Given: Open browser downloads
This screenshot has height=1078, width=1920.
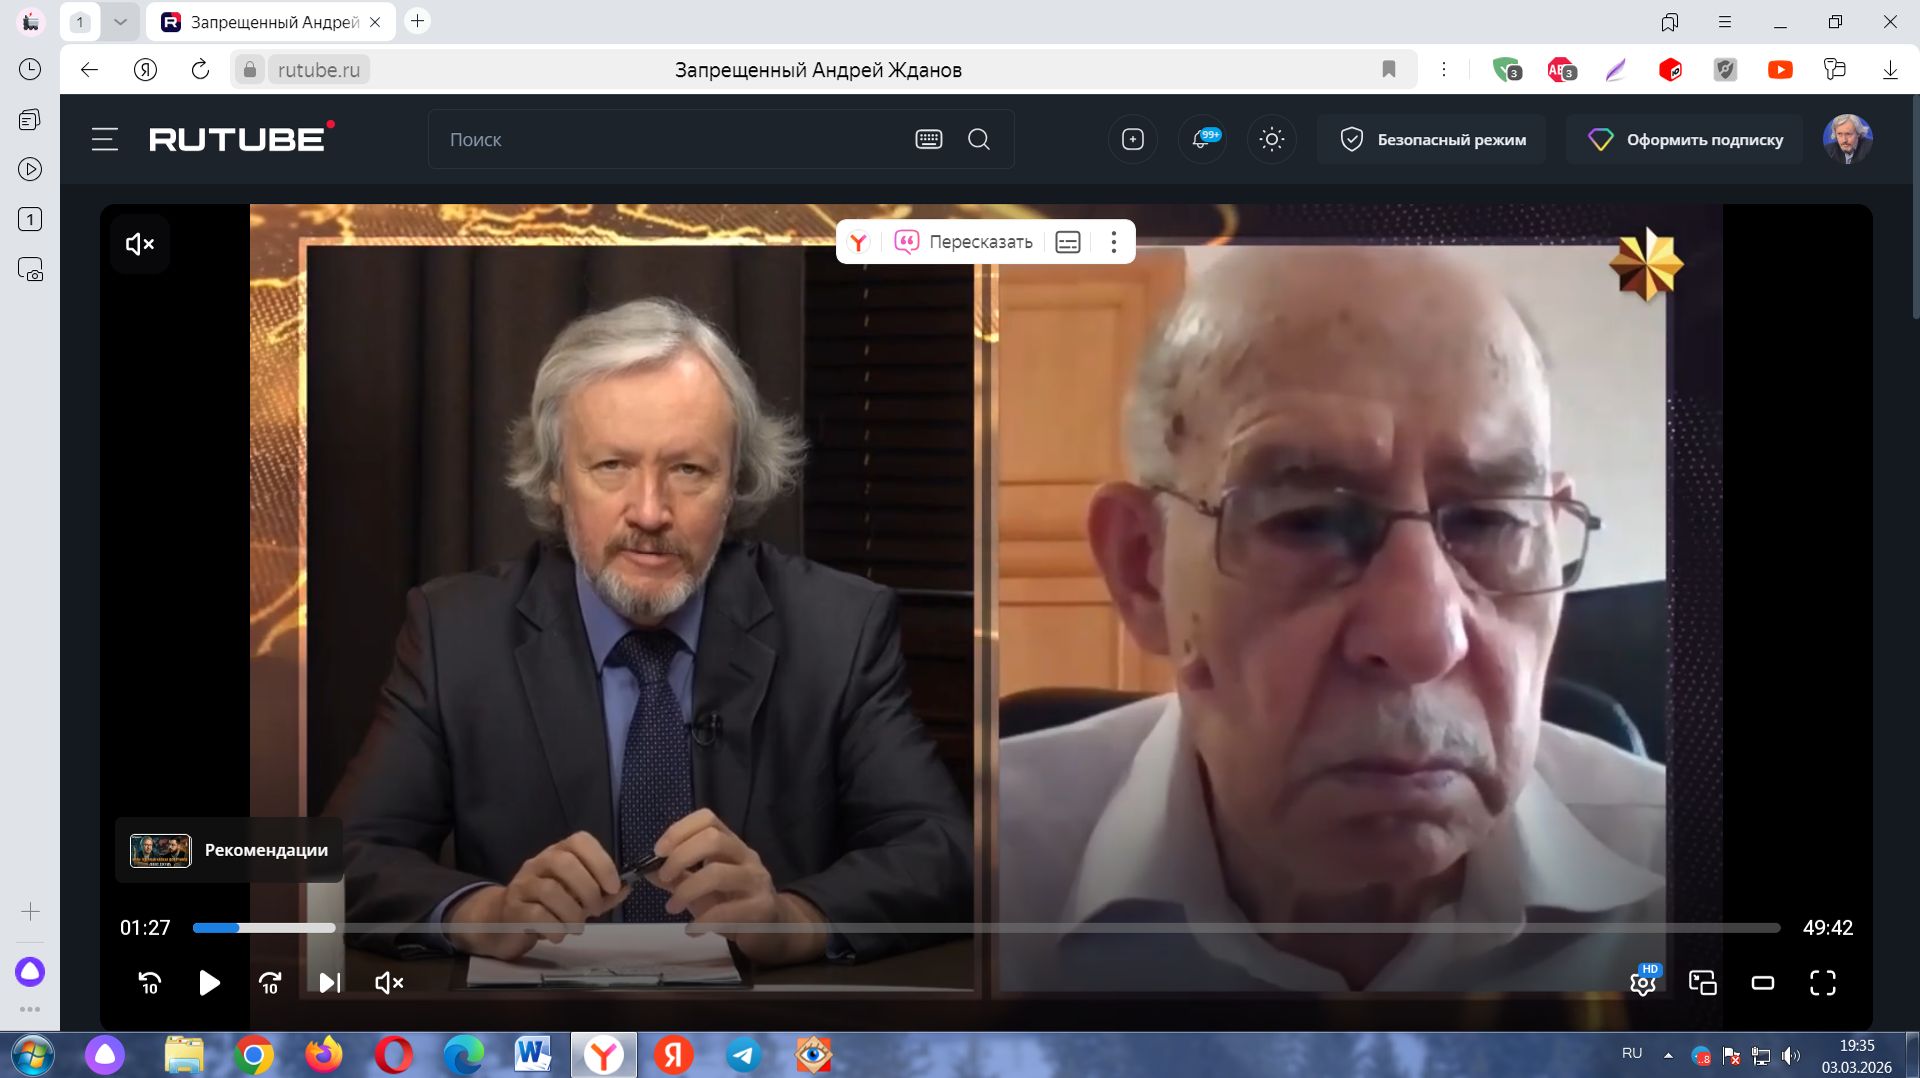Looking at the screenshot, I should 1890,70.
